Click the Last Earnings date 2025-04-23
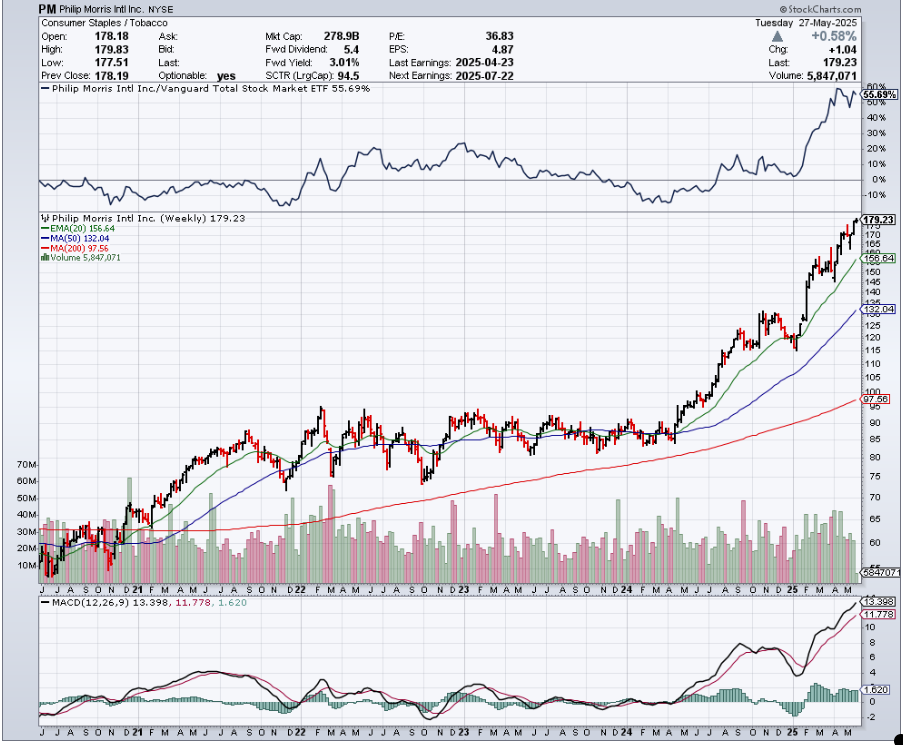Image resolution: width=903 pixels, height=745 pixels. pos(484,63)
